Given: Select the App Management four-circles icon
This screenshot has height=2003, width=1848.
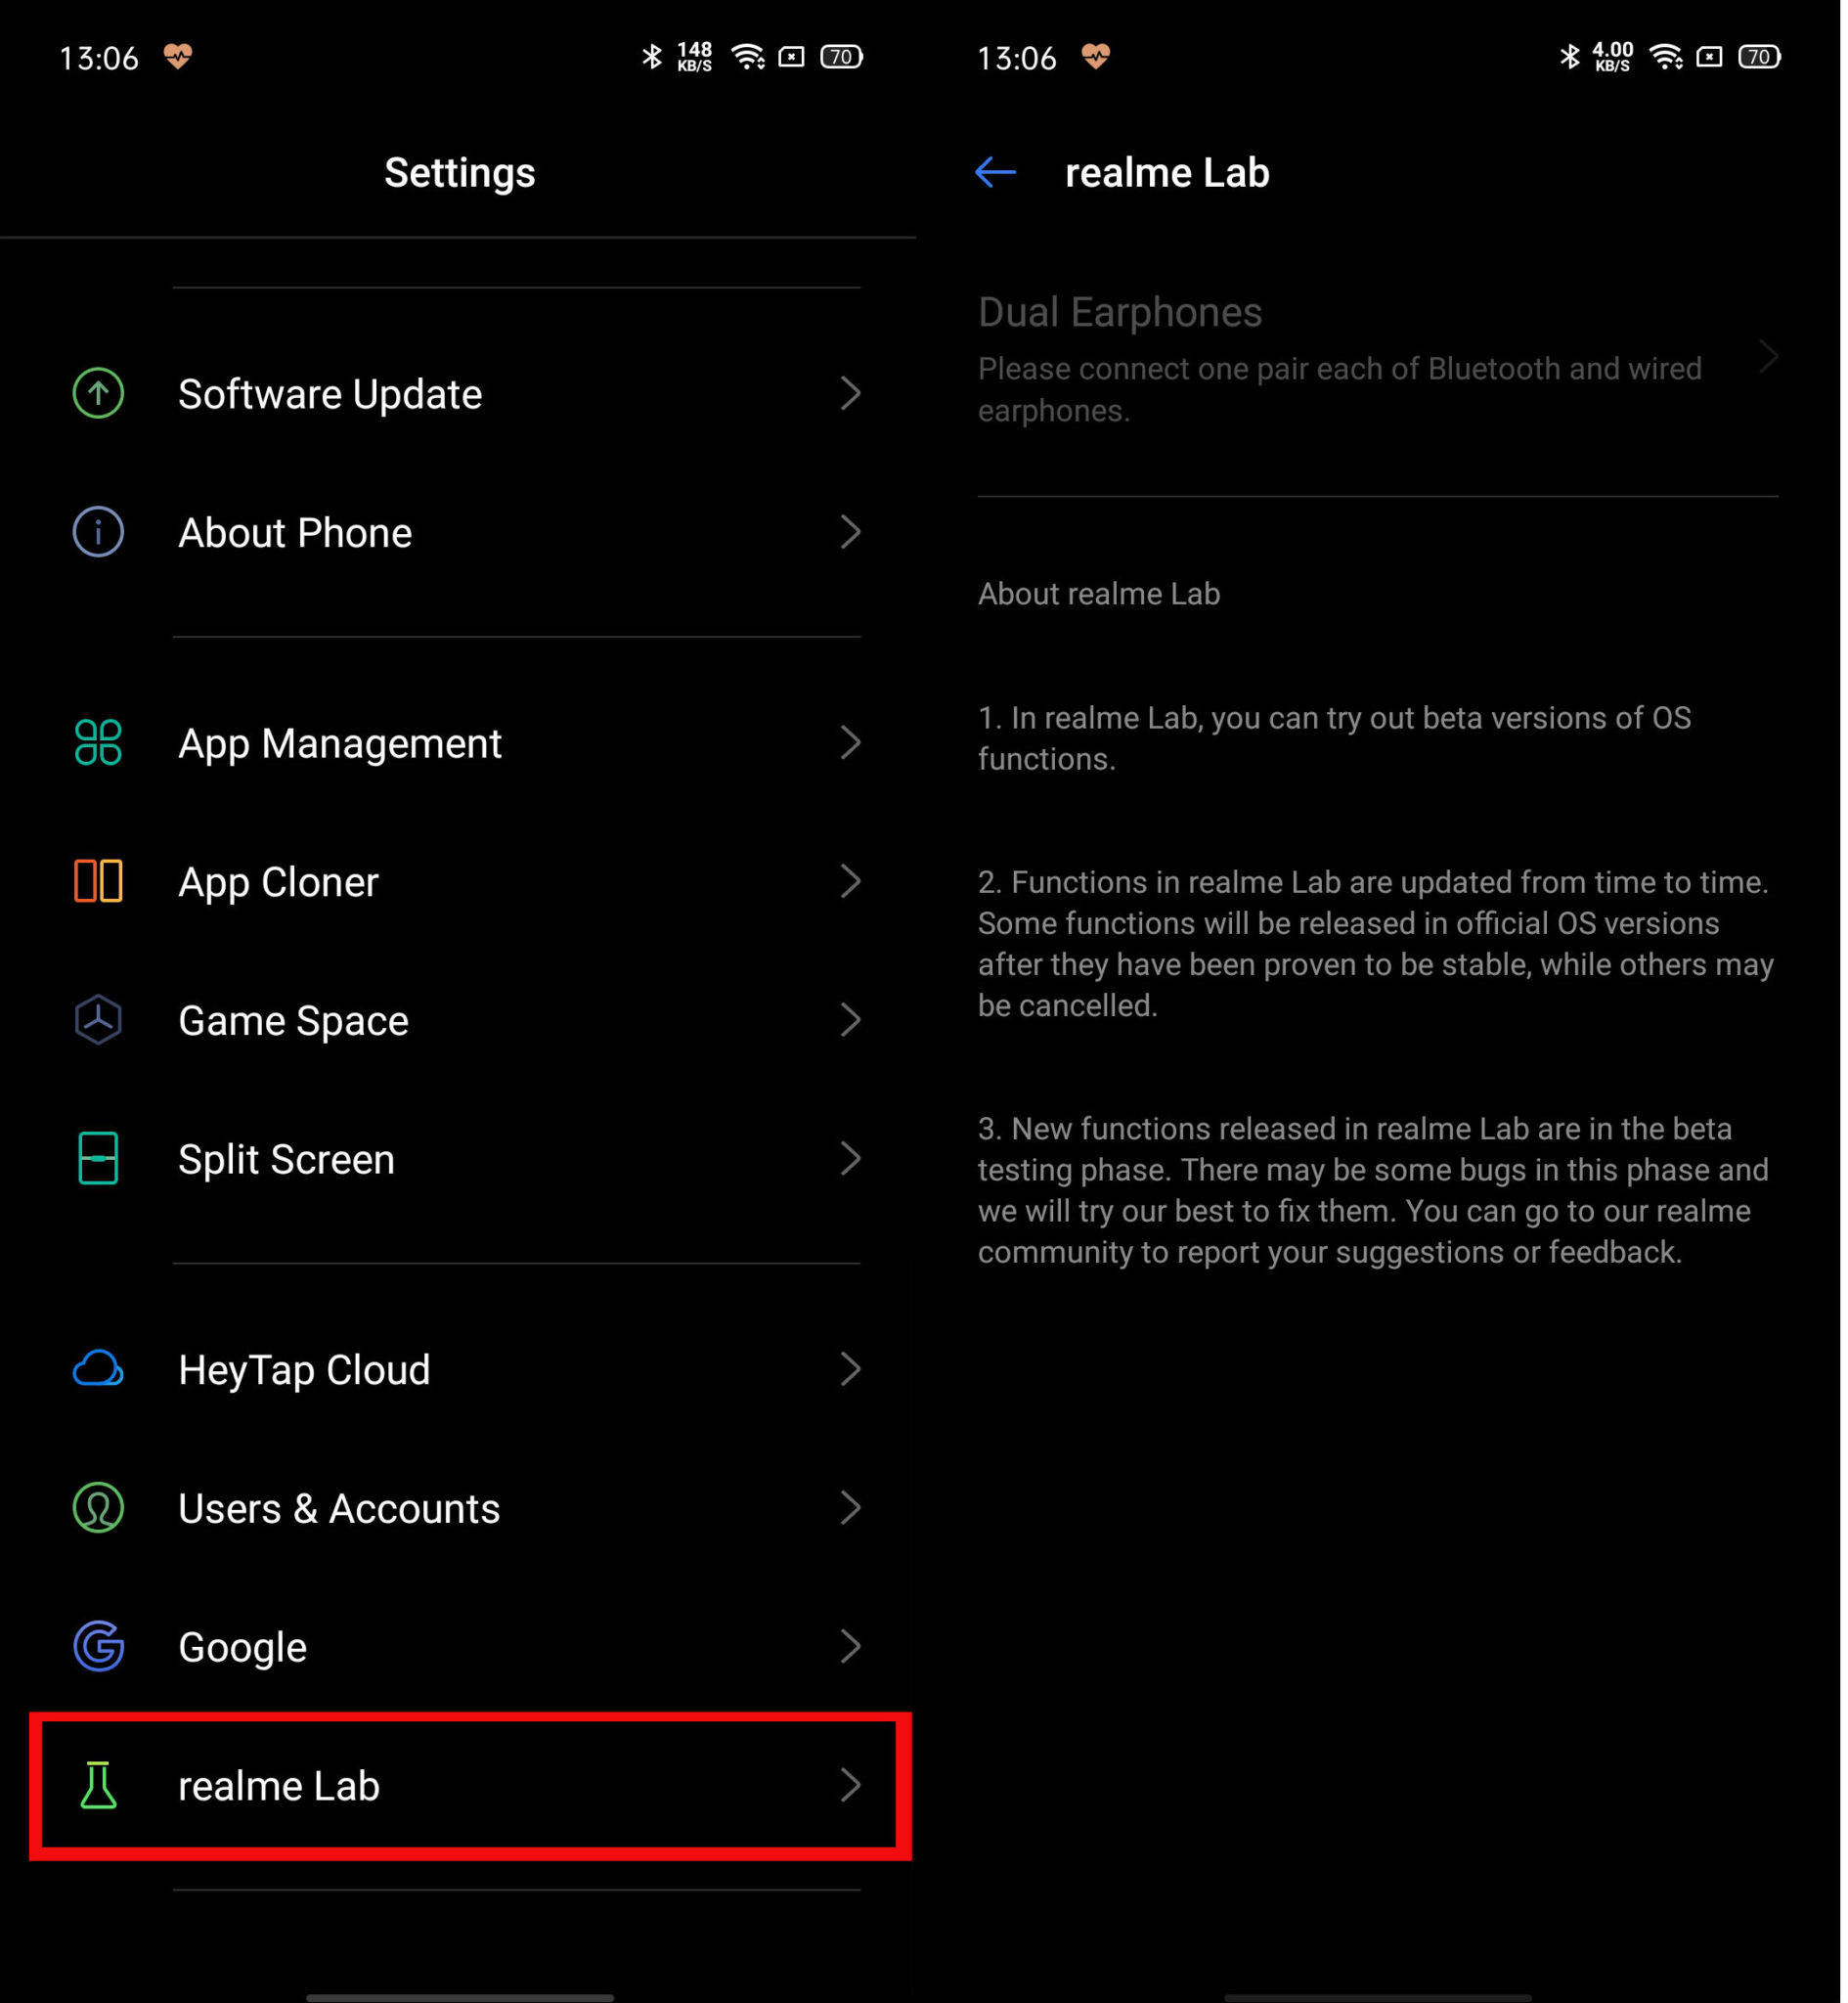Looking at the screenshot, I should point(98,742).
